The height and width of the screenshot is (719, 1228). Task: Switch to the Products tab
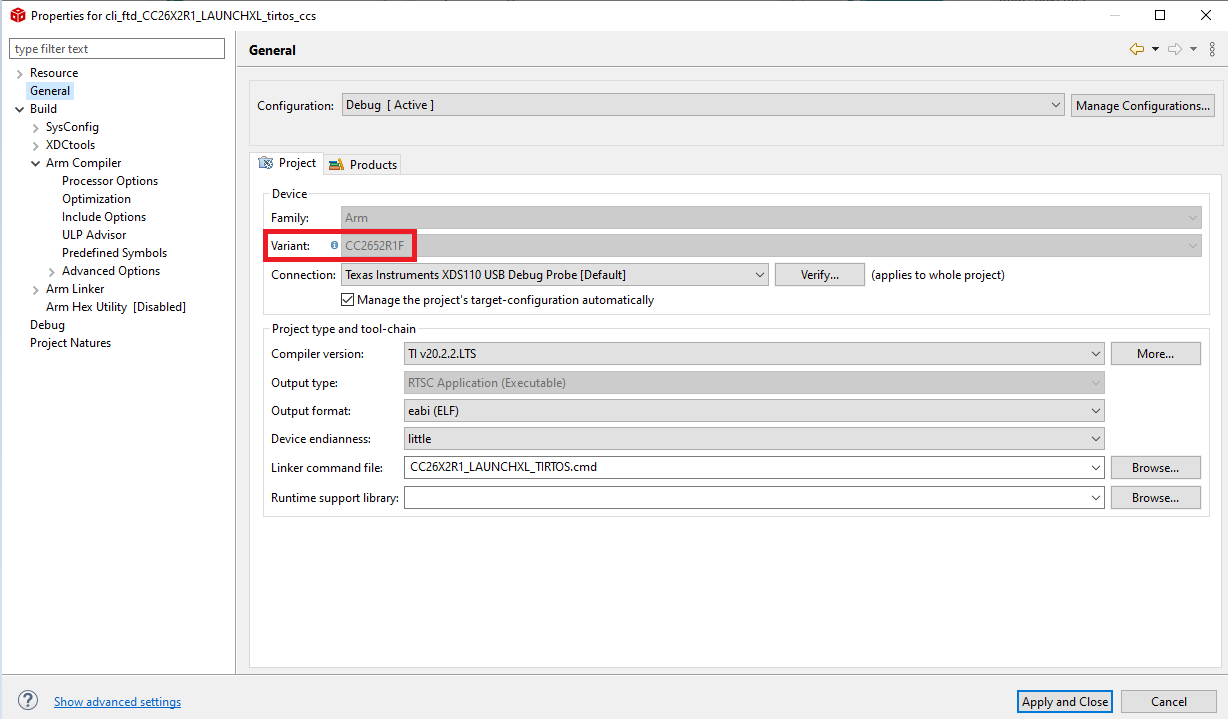(363, 165)
